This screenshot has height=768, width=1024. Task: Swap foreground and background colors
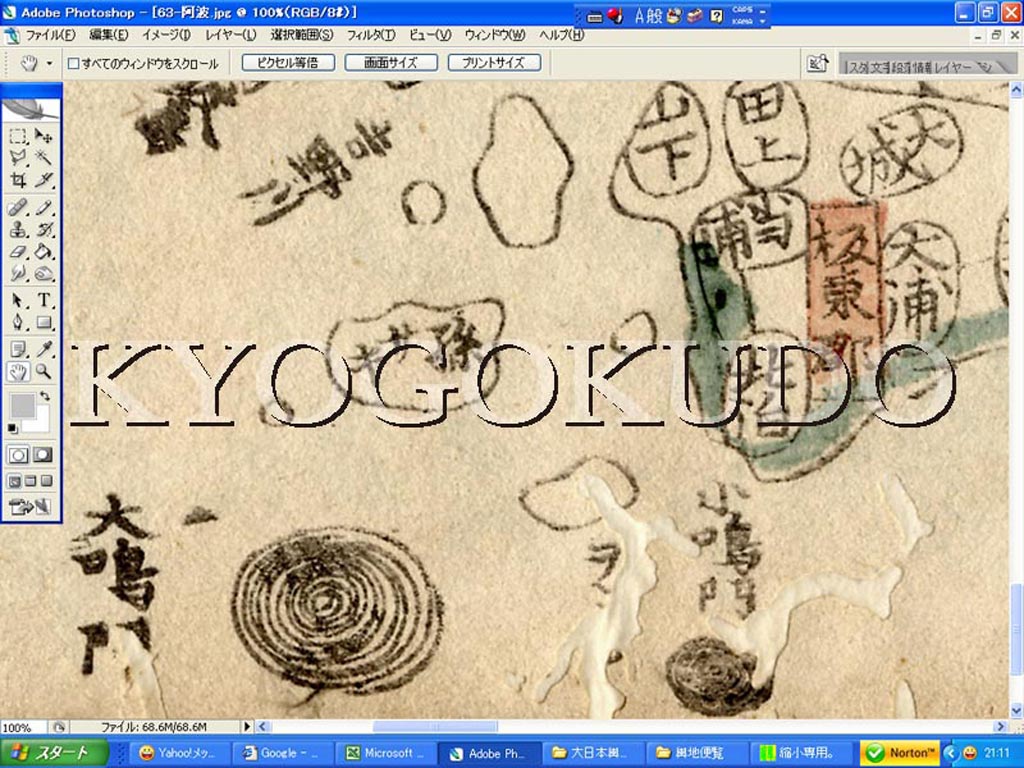[44, 396]
